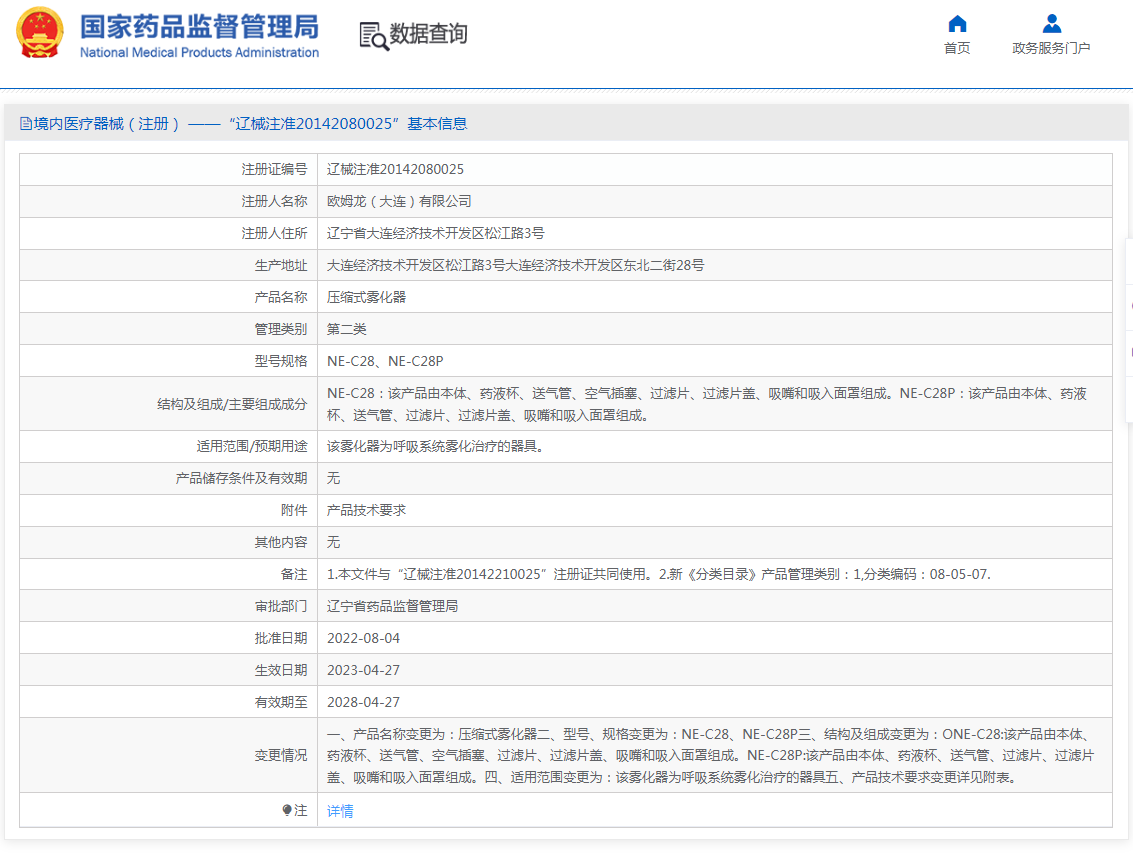
Task: Click the bulb icon beside 注
Action: (287, 810)
